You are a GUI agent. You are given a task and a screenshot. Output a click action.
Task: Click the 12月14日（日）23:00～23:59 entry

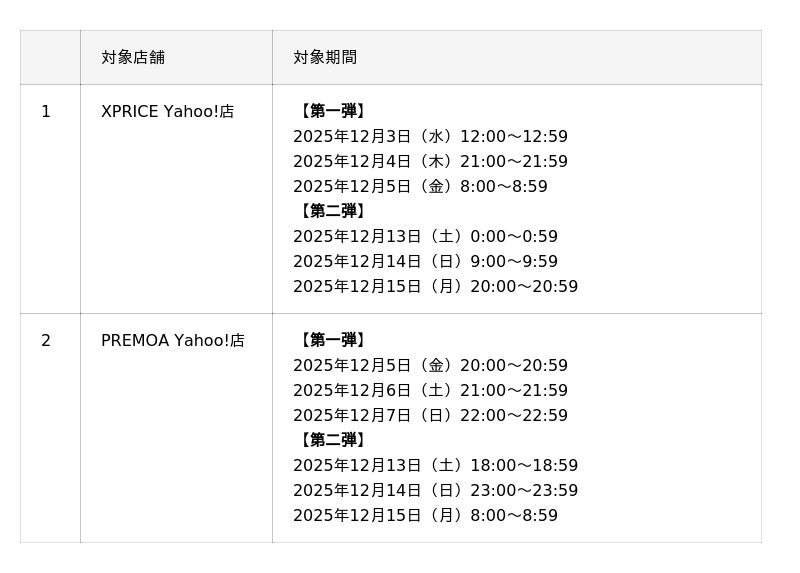point(435,491)
